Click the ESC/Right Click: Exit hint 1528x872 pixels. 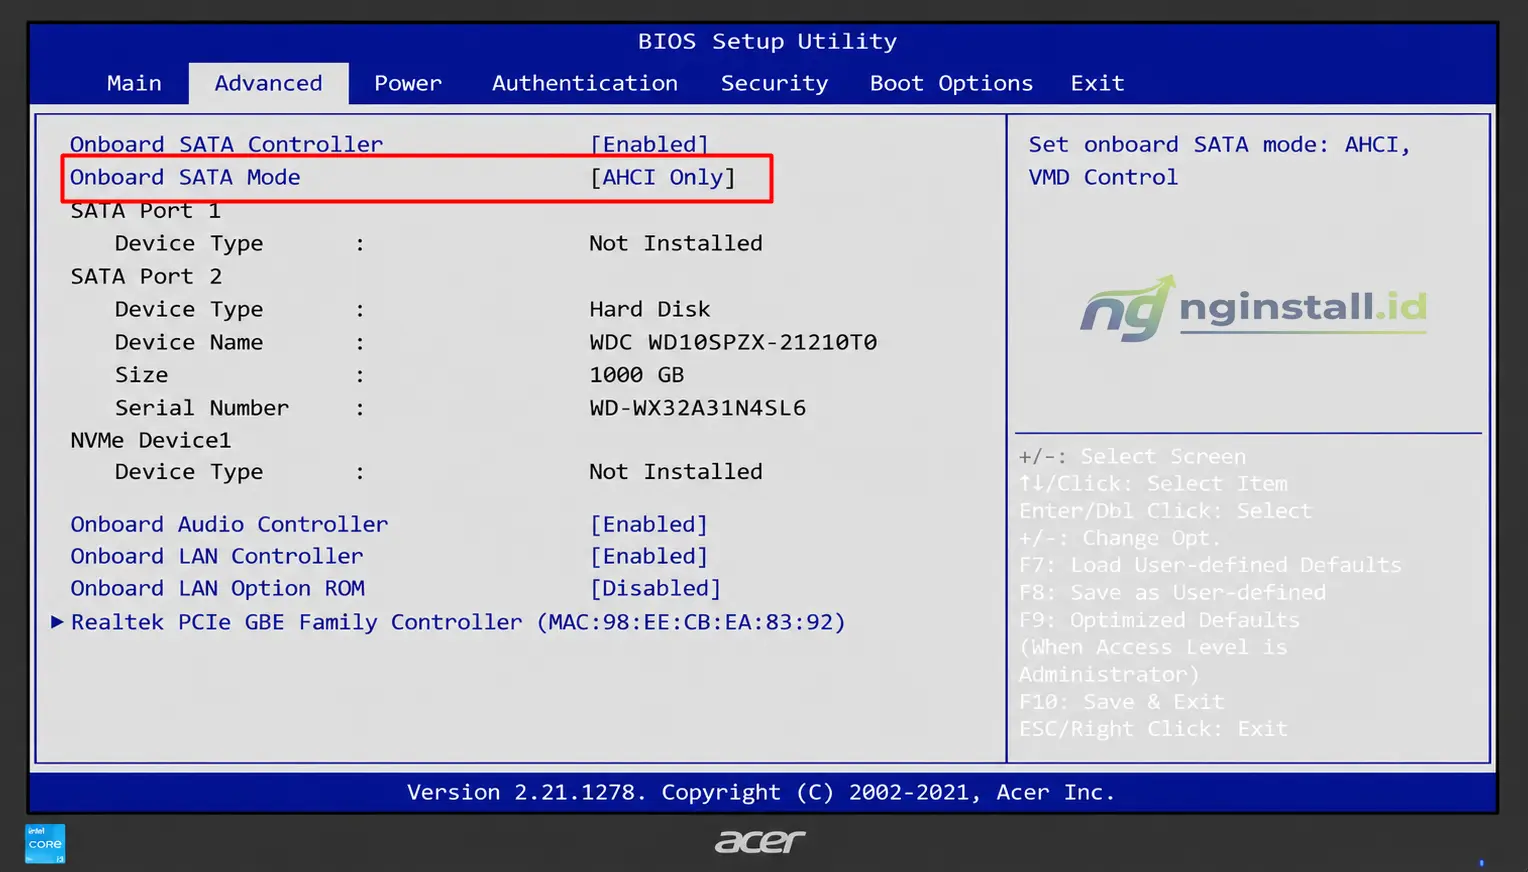point(1154,729)
